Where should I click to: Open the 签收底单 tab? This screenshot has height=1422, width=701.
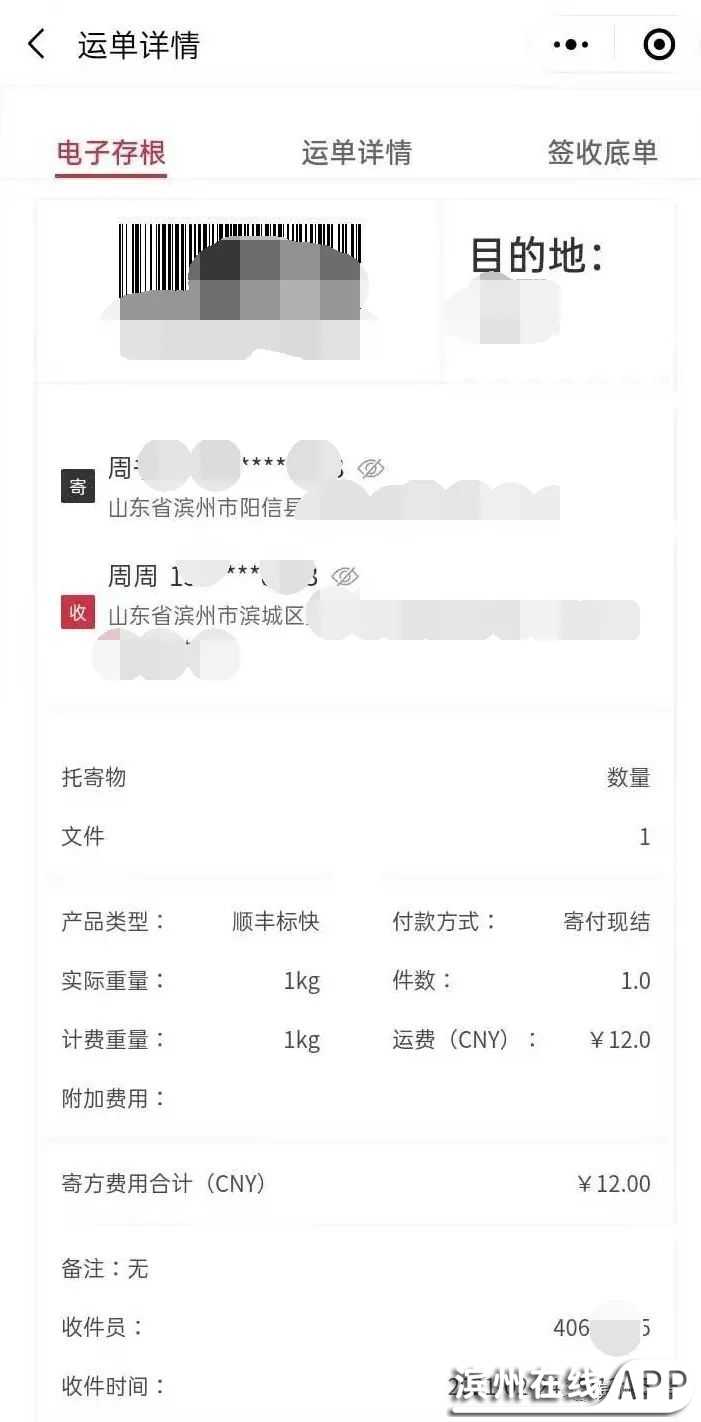pos(602,153)
